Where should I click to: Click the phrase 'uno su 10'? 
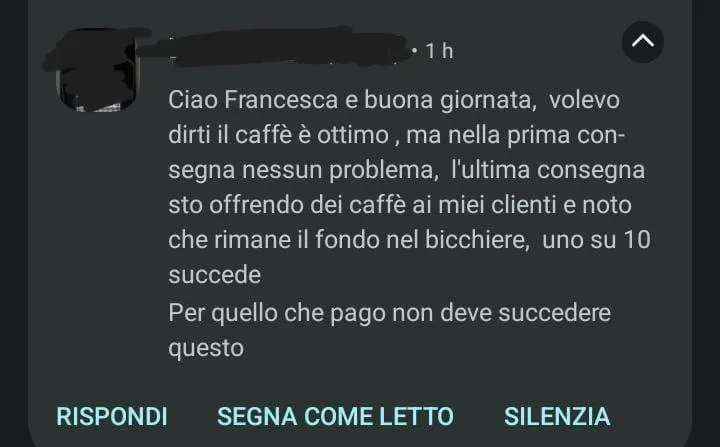(596, 240)
